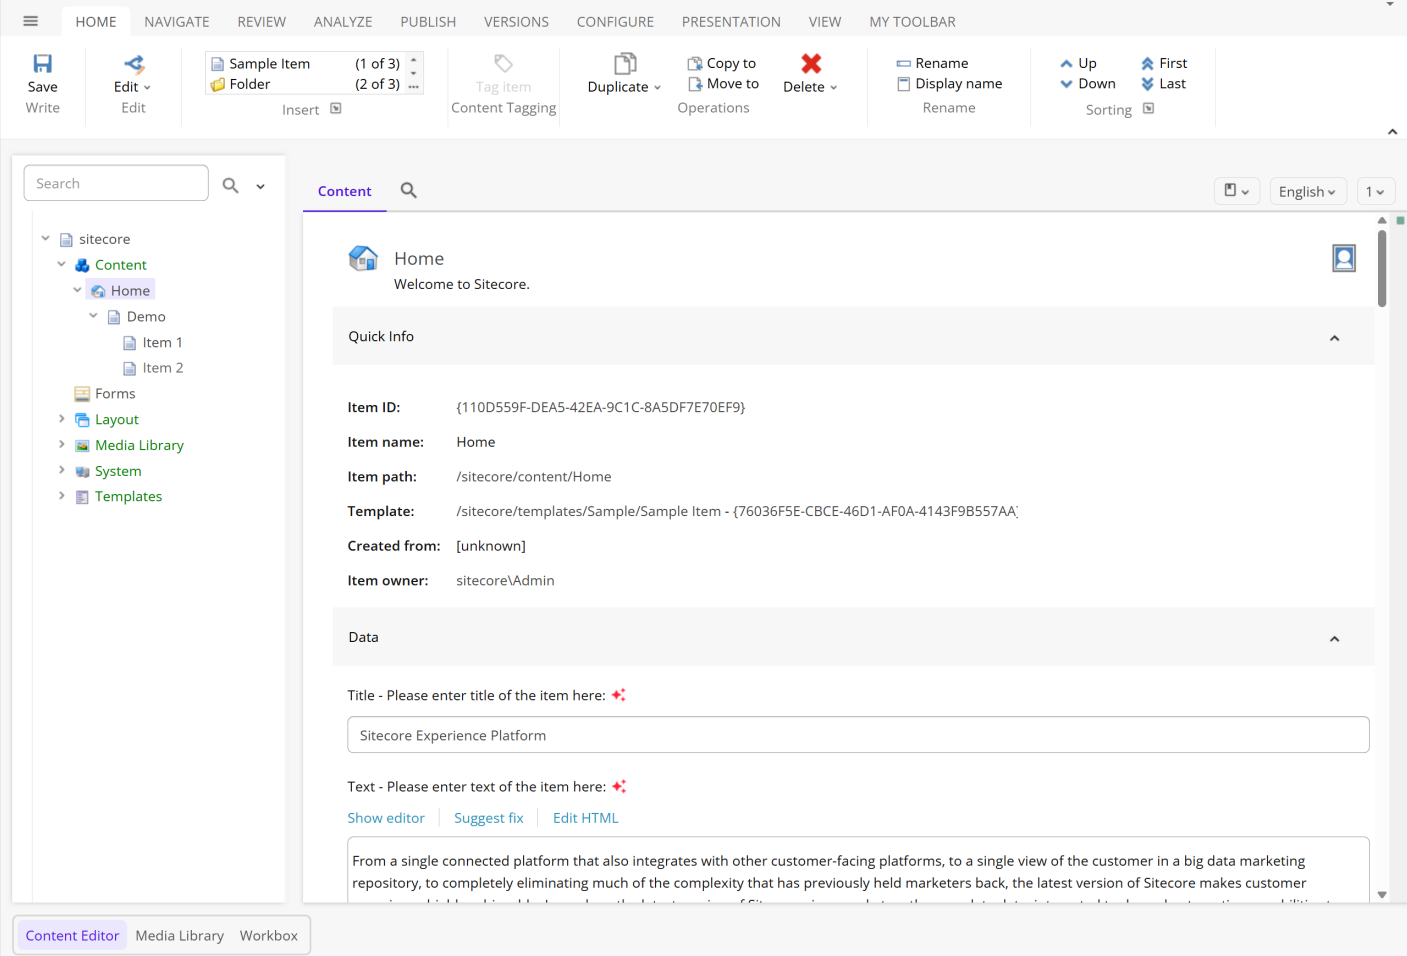Open the PUBLISH ribbon tab
Screen dimensions: 1407x956
pyautogui.click(x=428, y=21)
